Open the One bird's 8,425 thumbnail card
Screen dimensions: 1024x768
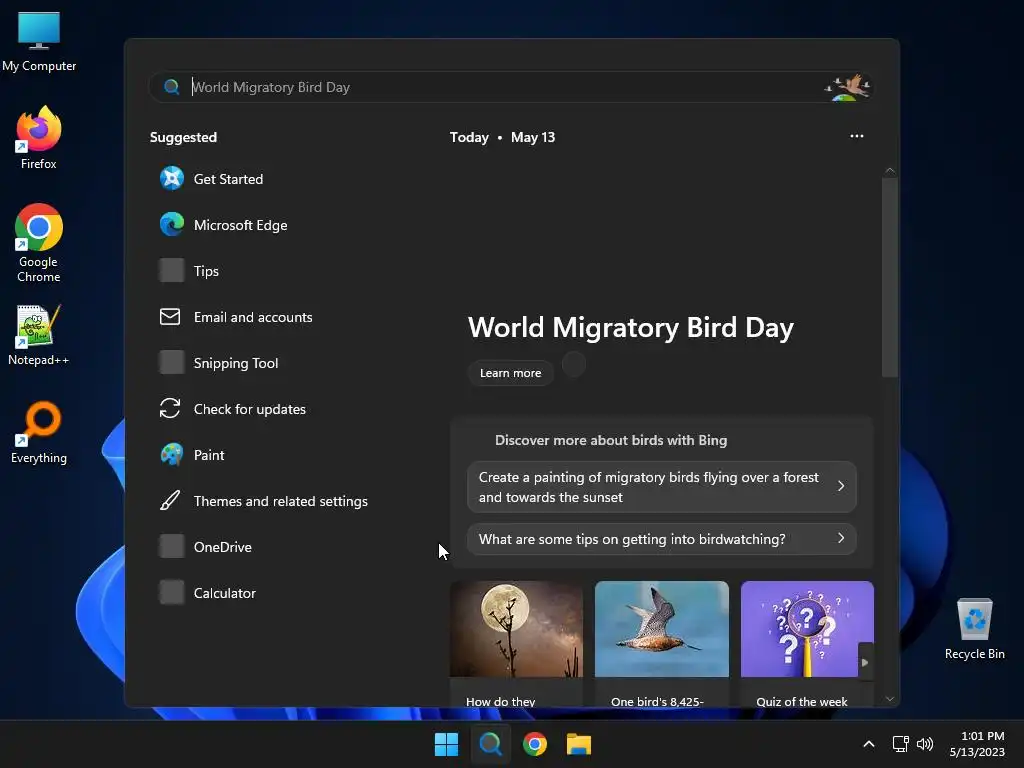click(662, 644)
